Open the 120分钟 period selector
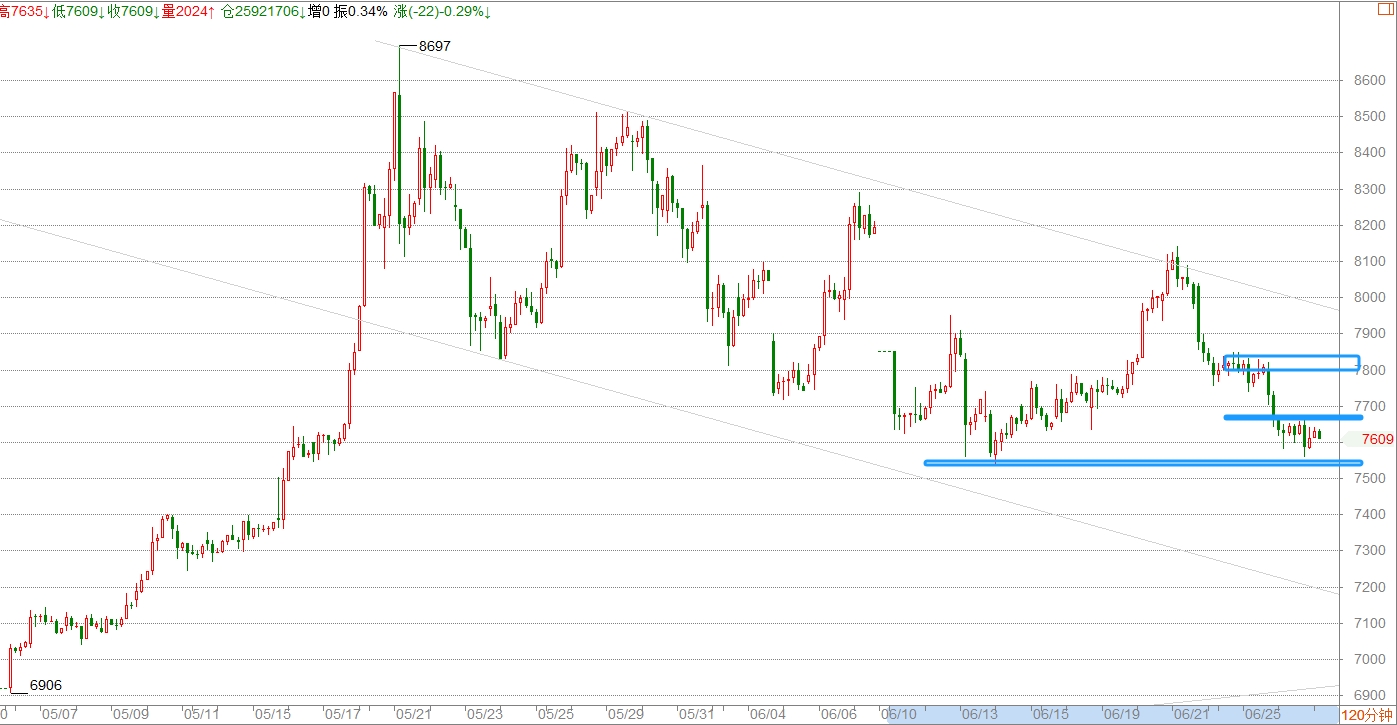The image size is (1397, 725). coord(1367,715)
